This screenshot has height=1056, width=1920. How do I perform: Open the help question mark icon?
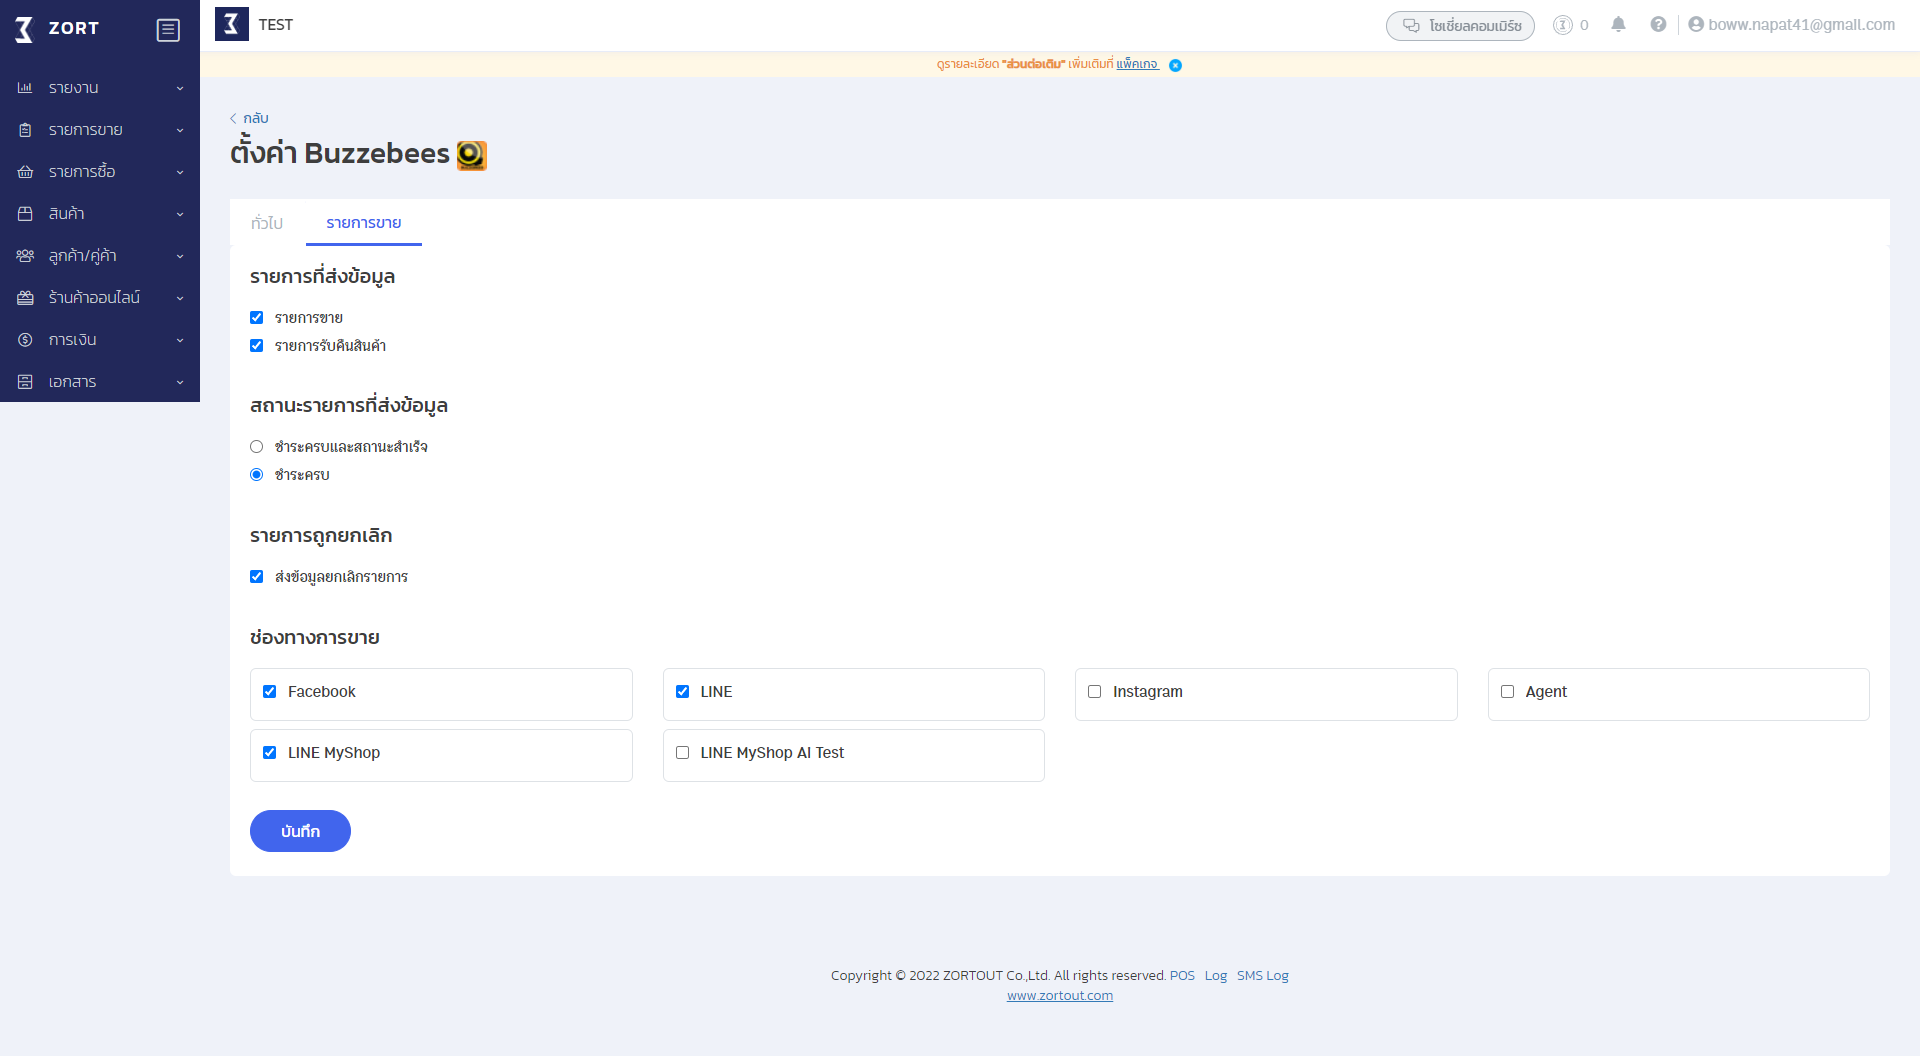[x=1658, y=24]
